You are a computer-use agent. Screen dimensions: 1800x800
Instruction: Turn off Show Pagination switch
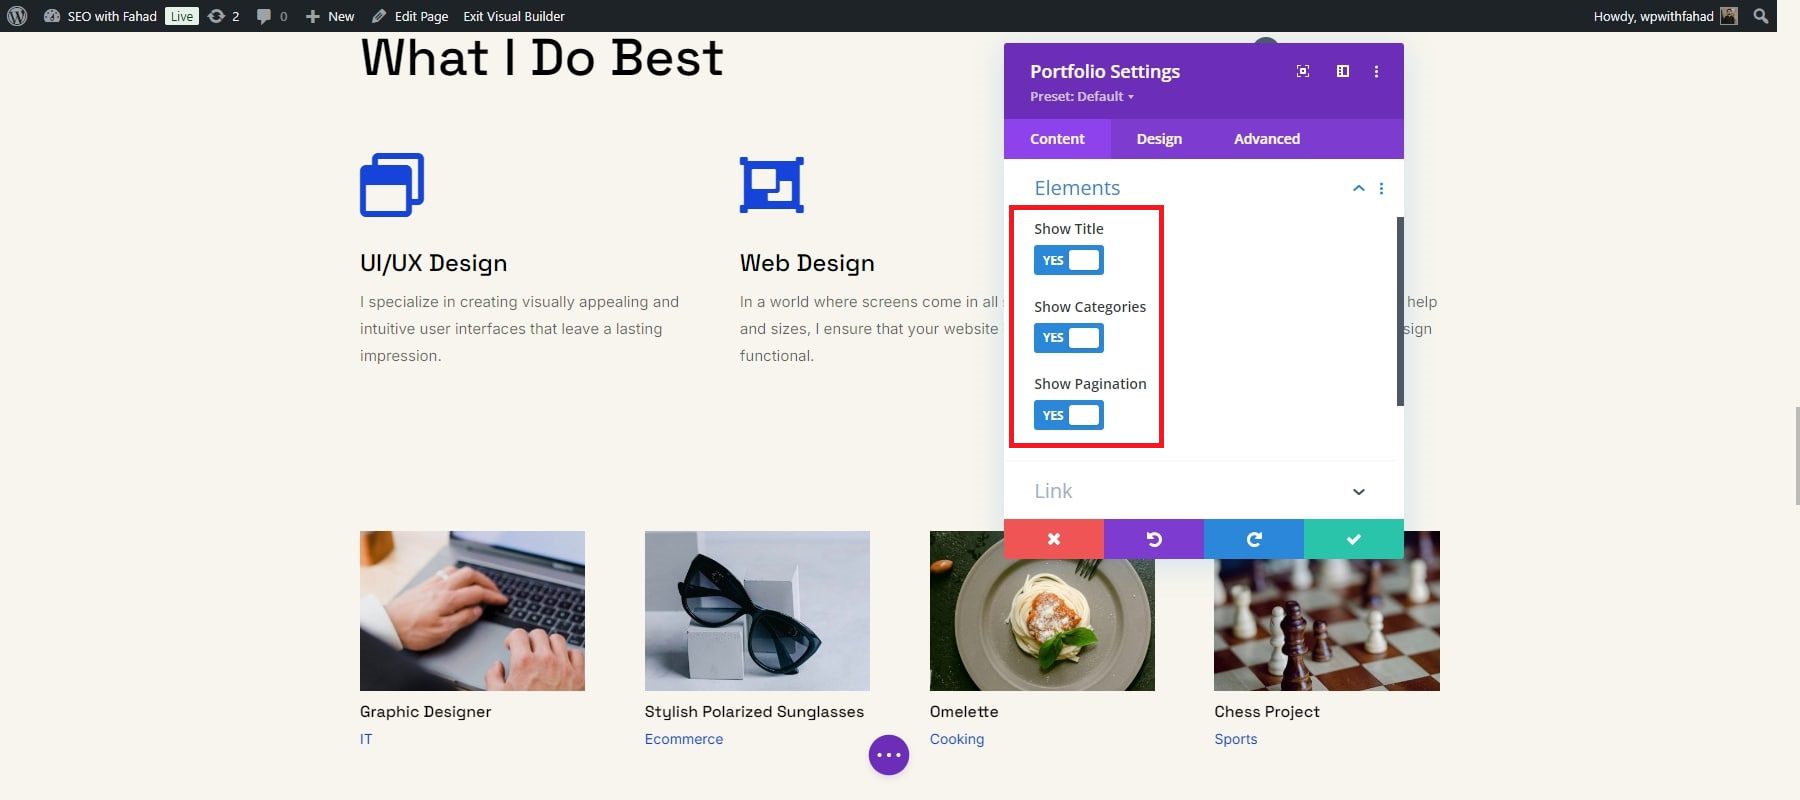(1069, 415)
